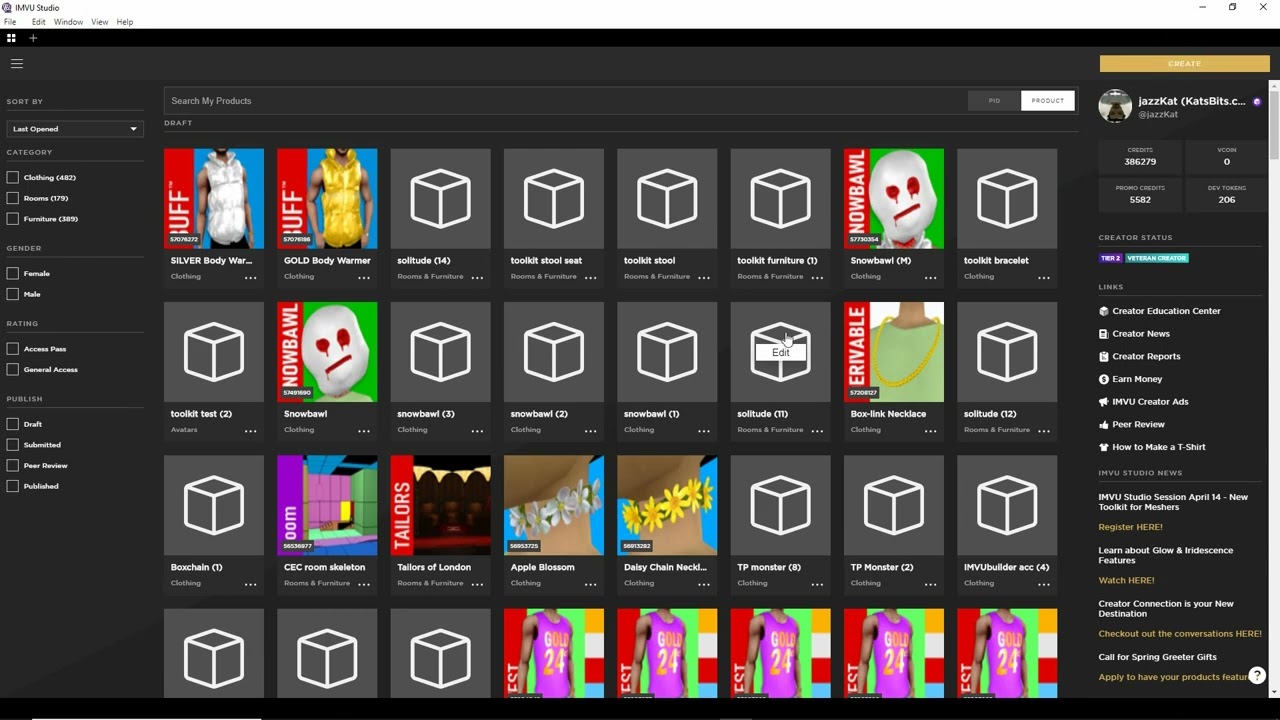Open options menu for toolkit stool seat
Image resolution: width=1280 pixels, height=720 pixels.
[x=590, y=277]
